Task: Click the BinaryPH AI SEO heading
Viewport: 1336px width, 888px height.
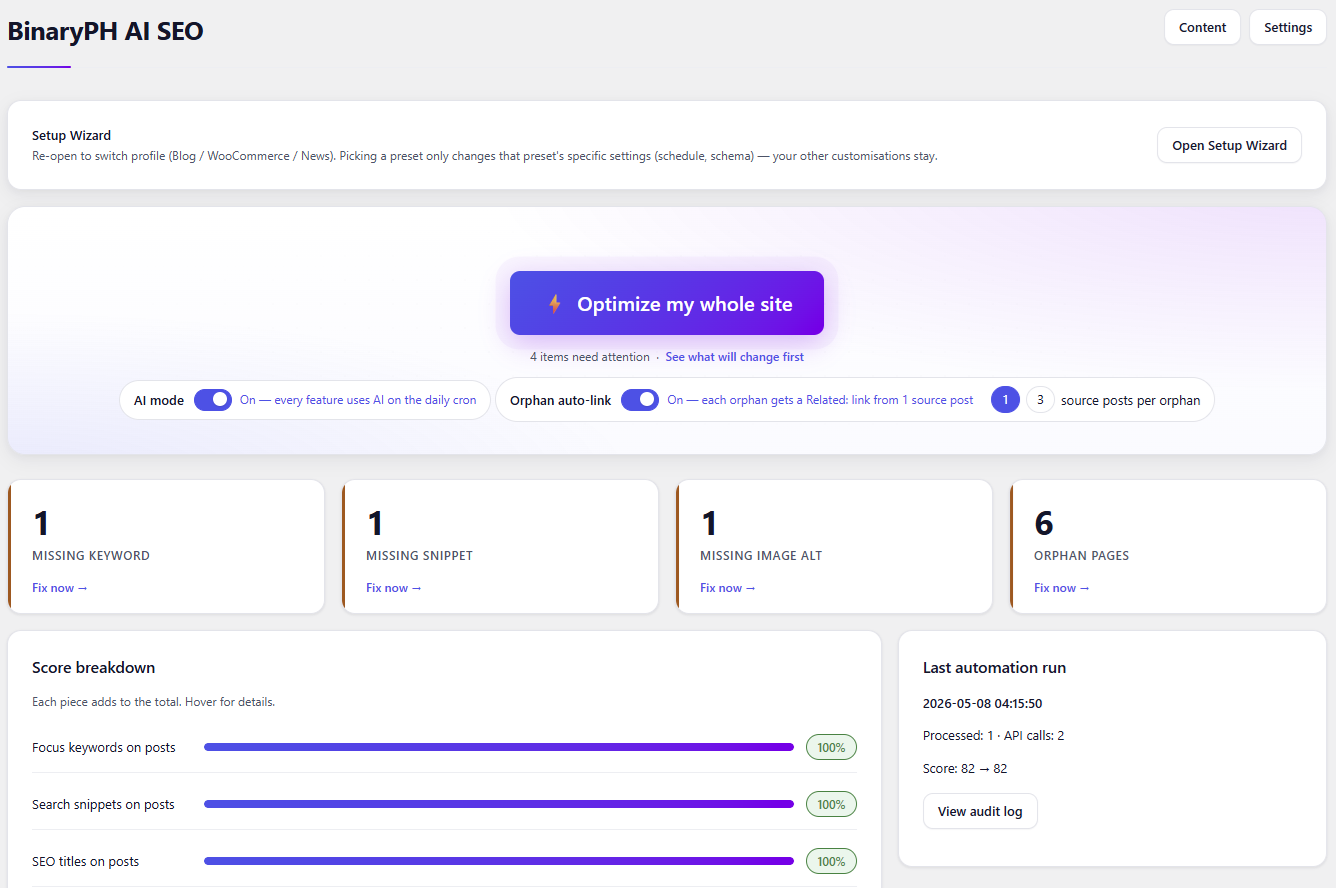Action: 105,31
